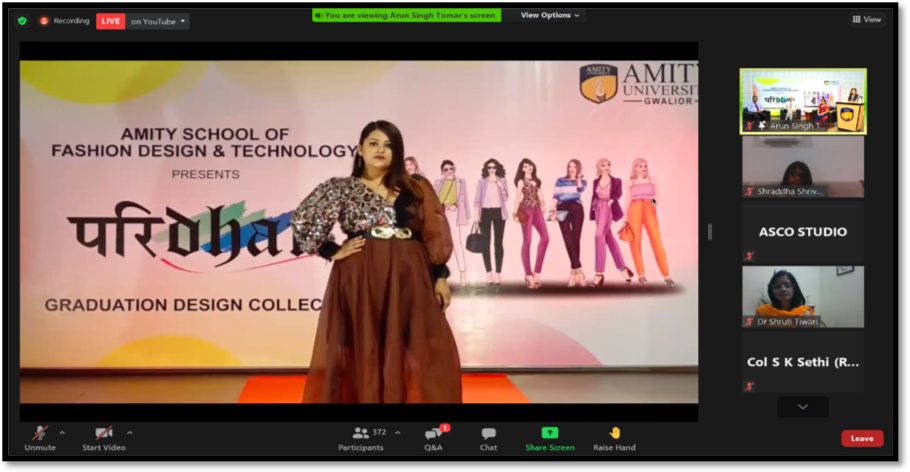Expand the arrow next to Participants

pyautogui.click(x=398, y=433)
